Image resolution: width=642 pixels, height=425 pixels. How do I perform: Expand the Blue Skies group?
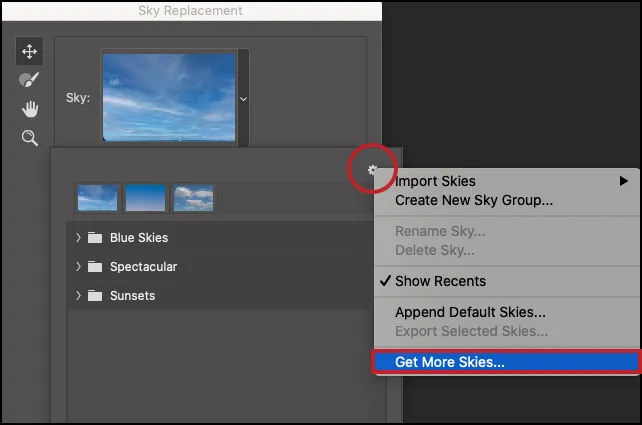[x=78, y=238]
